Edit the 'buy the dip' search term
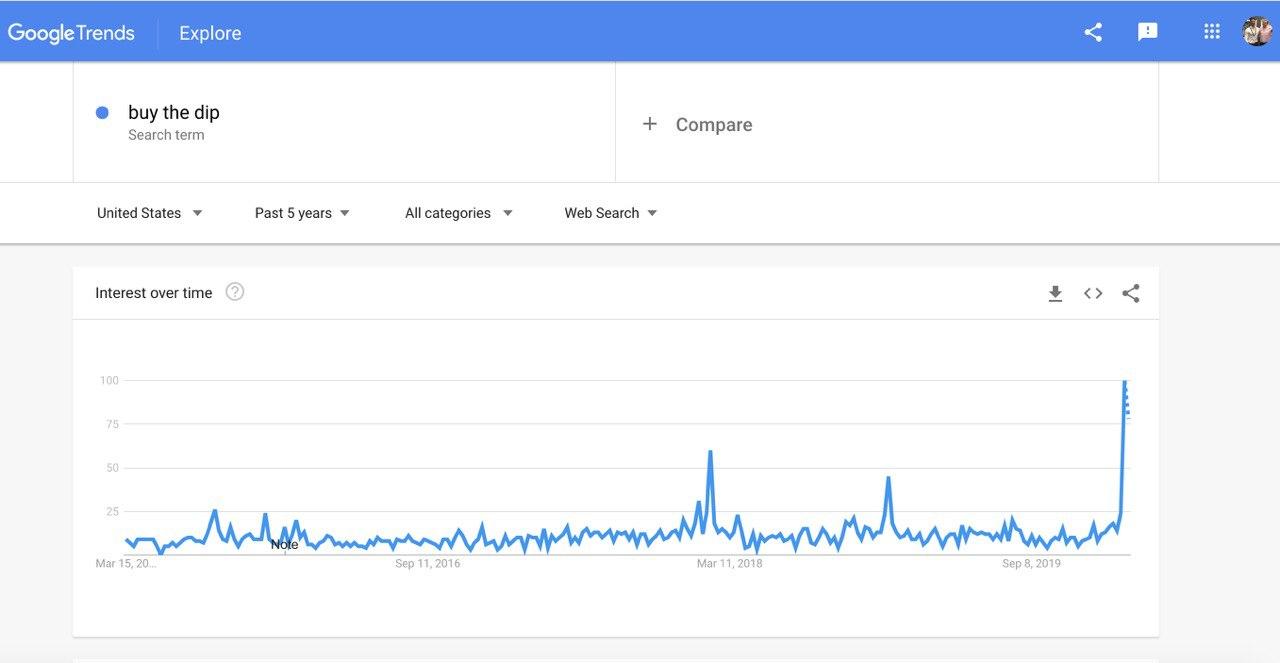The image size is (1280, 663). pos(174,113)
